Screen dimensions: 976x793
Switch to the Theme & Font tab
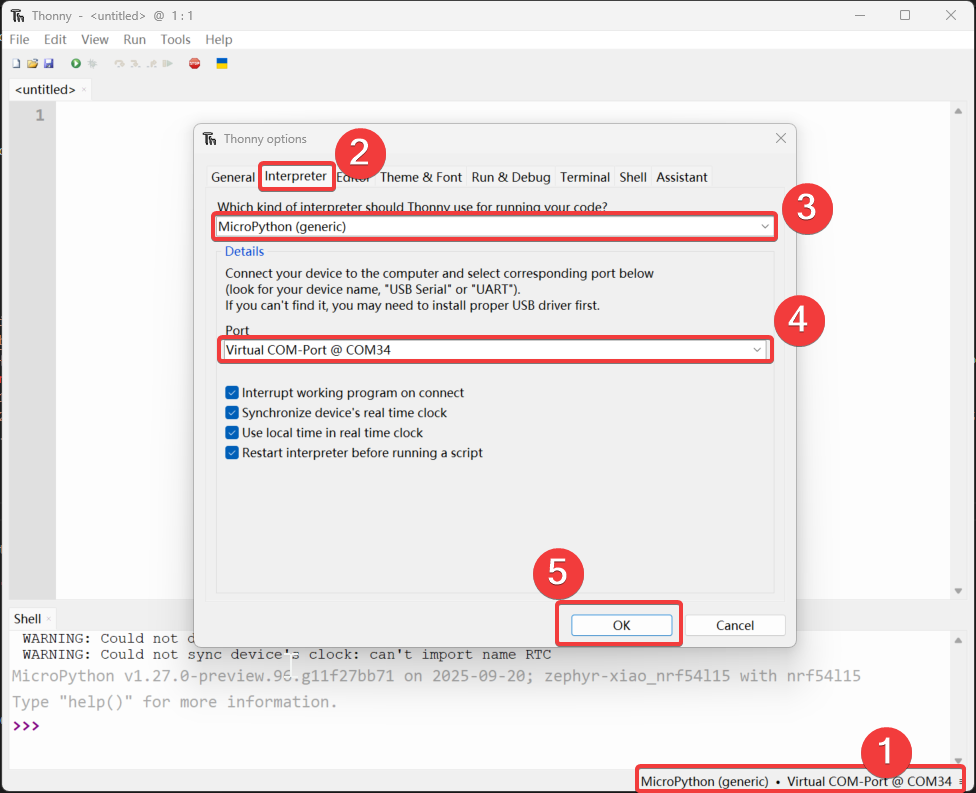[x=421, y=177]
